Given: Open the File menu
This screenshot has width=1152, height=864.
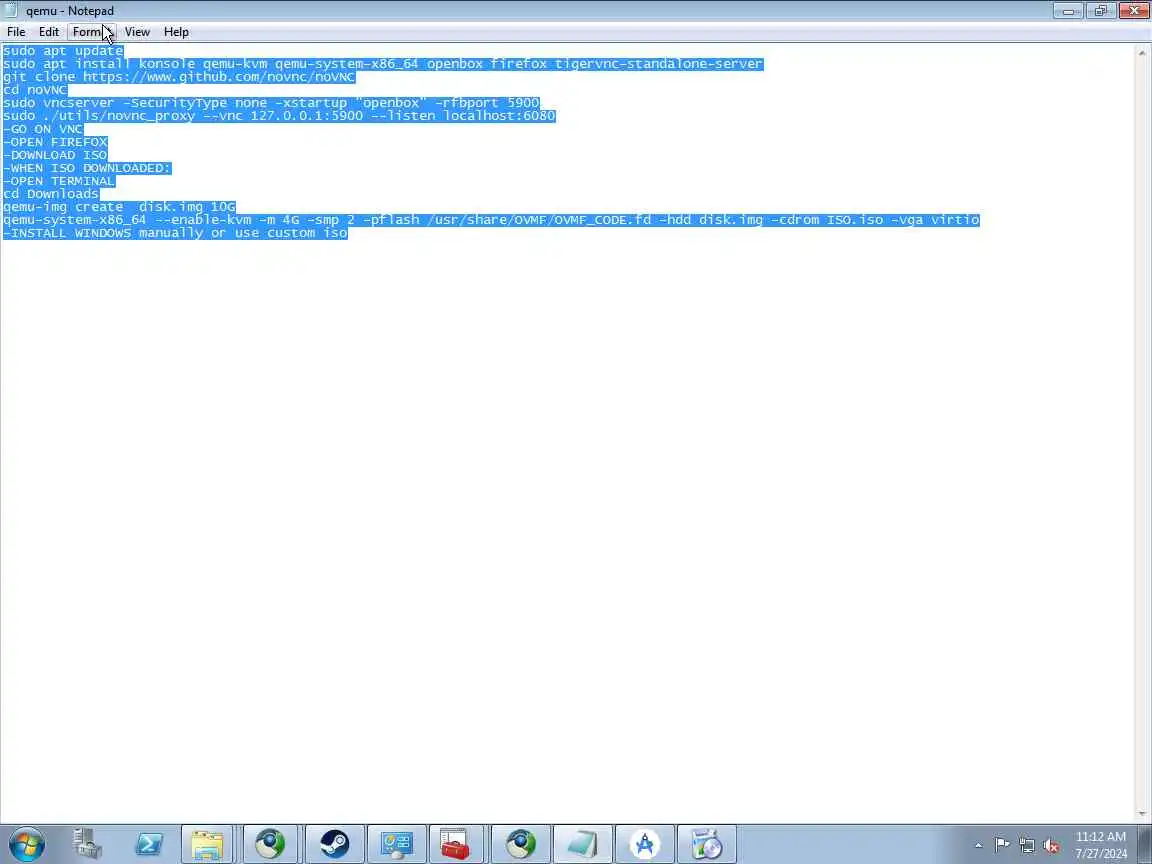Looking at the screenshot, I should 16,32.
